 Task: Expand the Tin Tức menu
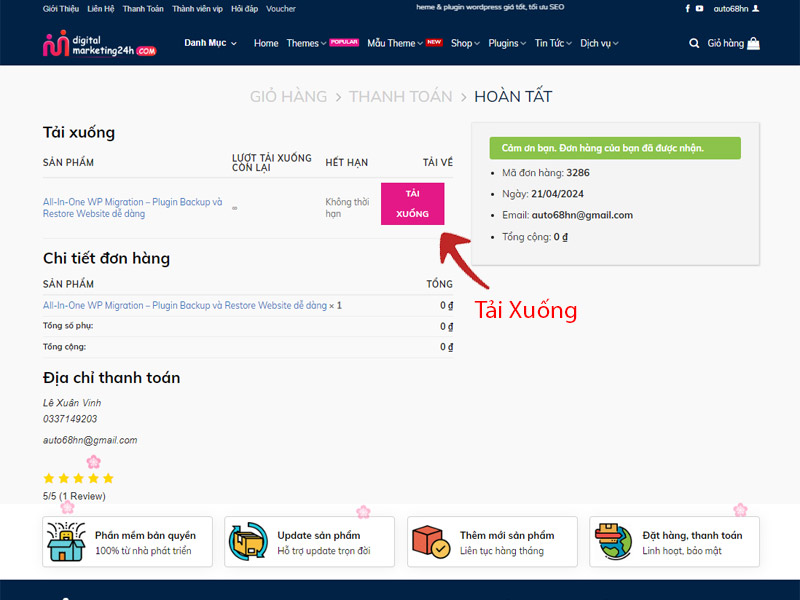(553, 43)
